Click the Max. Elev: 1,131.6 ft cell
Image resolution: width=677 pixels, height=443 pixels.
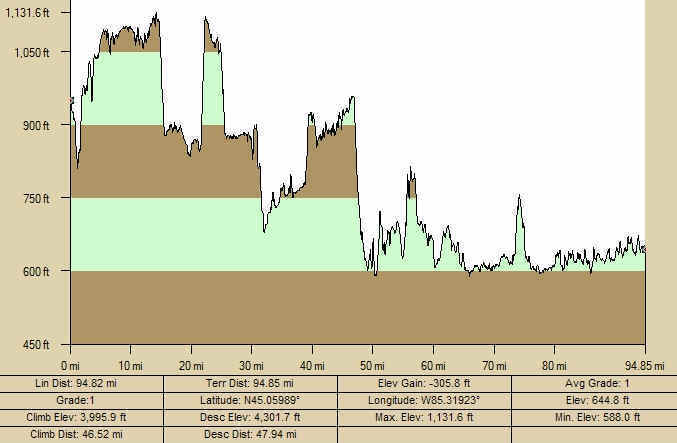point(424,417)
